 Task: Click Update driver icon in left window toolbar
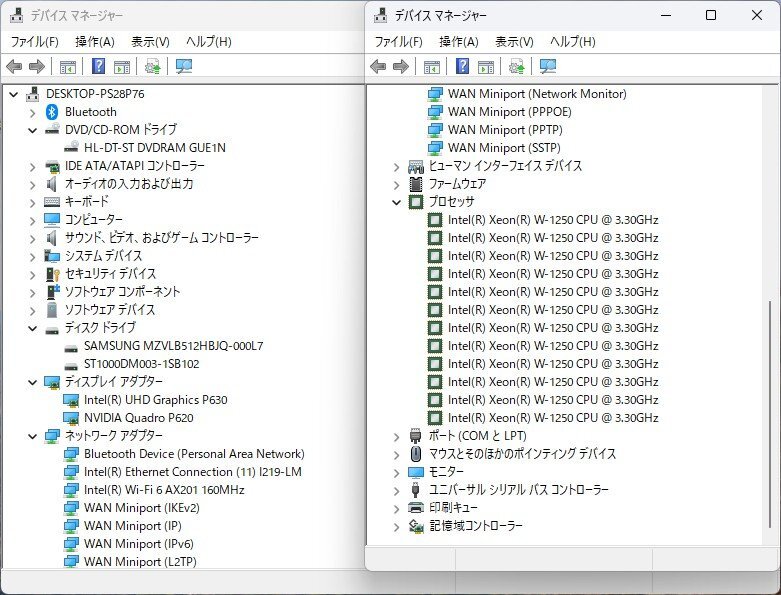152,66
